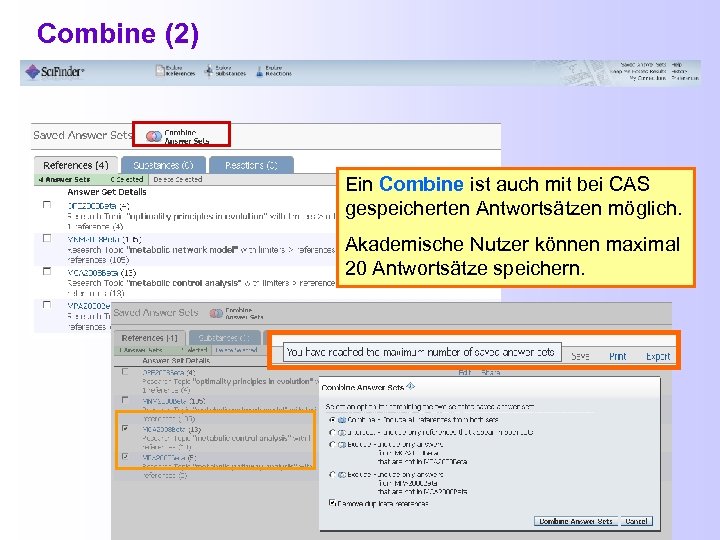Click the help icon beside the dialog title
The width and height of the screenshot is (720, 540).
tap(411, 386)
